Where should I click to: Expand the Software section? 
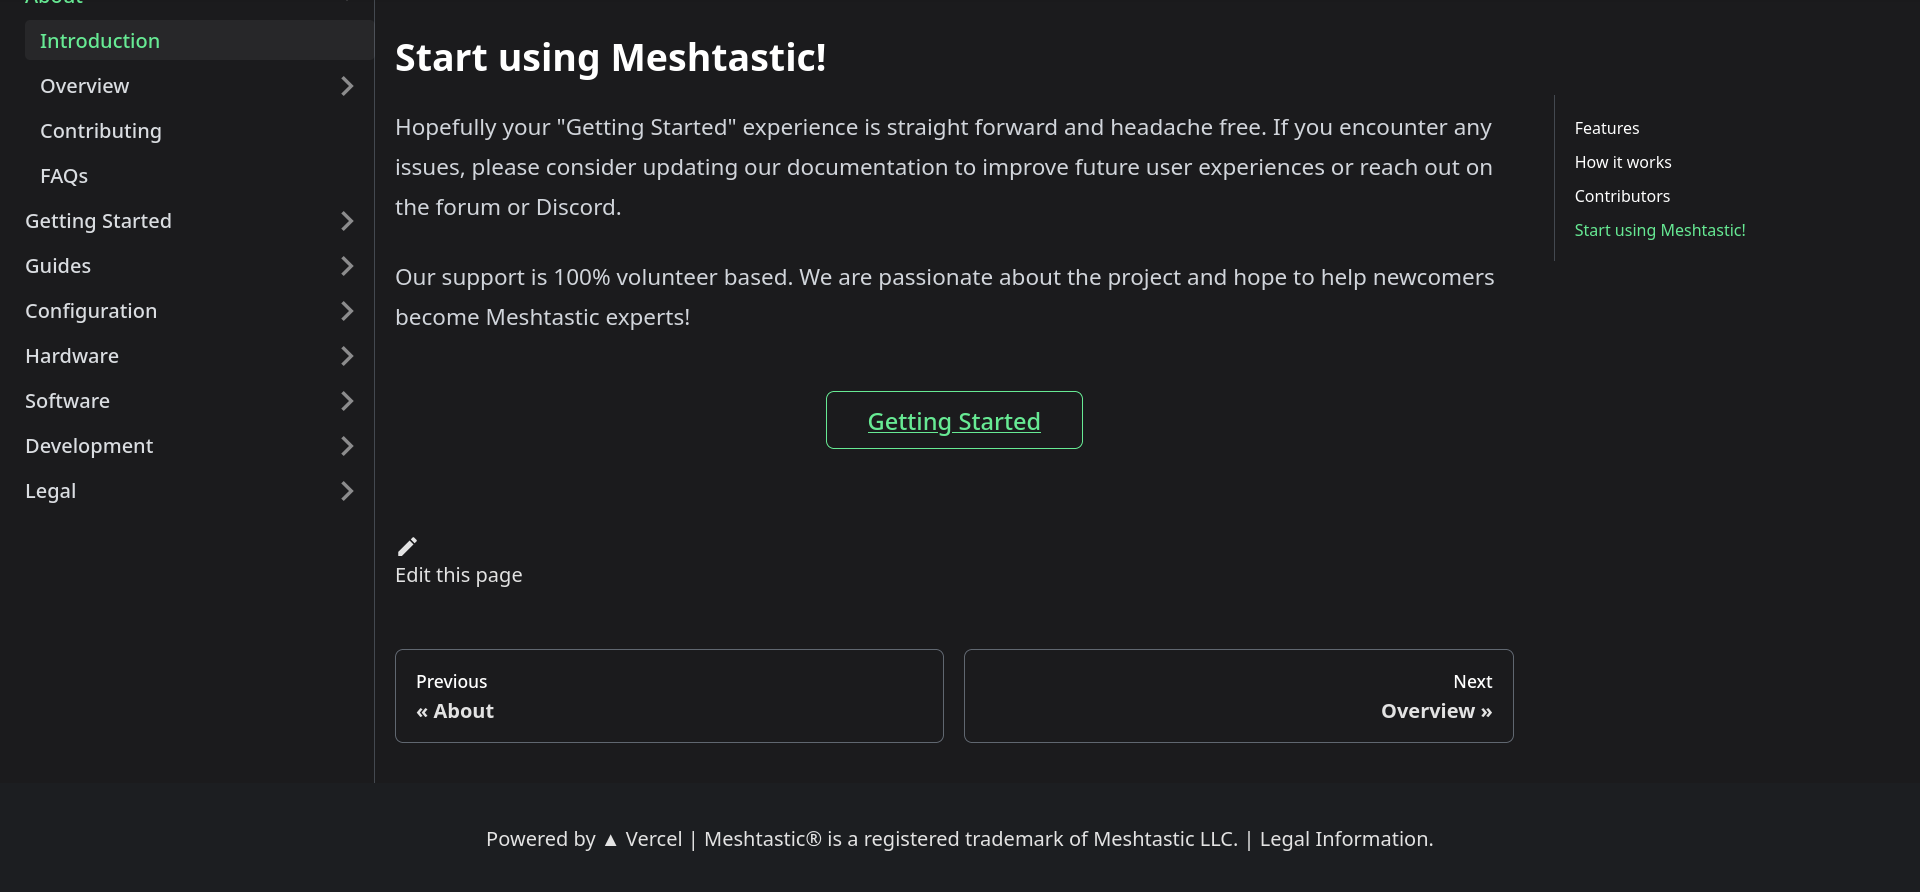coord(347,401)
